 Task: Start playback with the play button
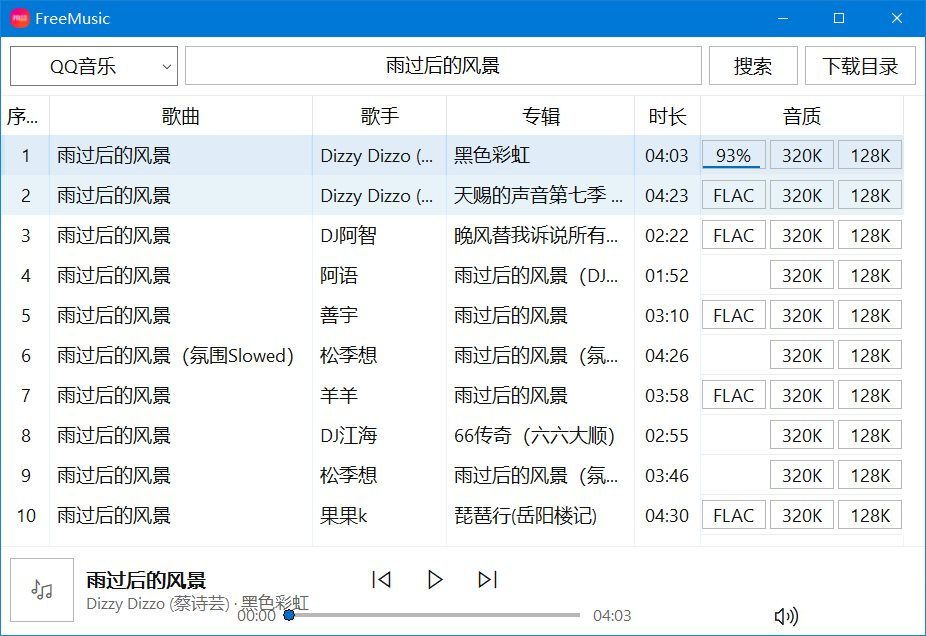pos(435,579)
